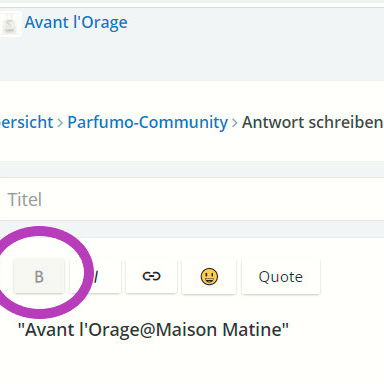Toggle bold formatting with the B button

[x=39, y=276]
